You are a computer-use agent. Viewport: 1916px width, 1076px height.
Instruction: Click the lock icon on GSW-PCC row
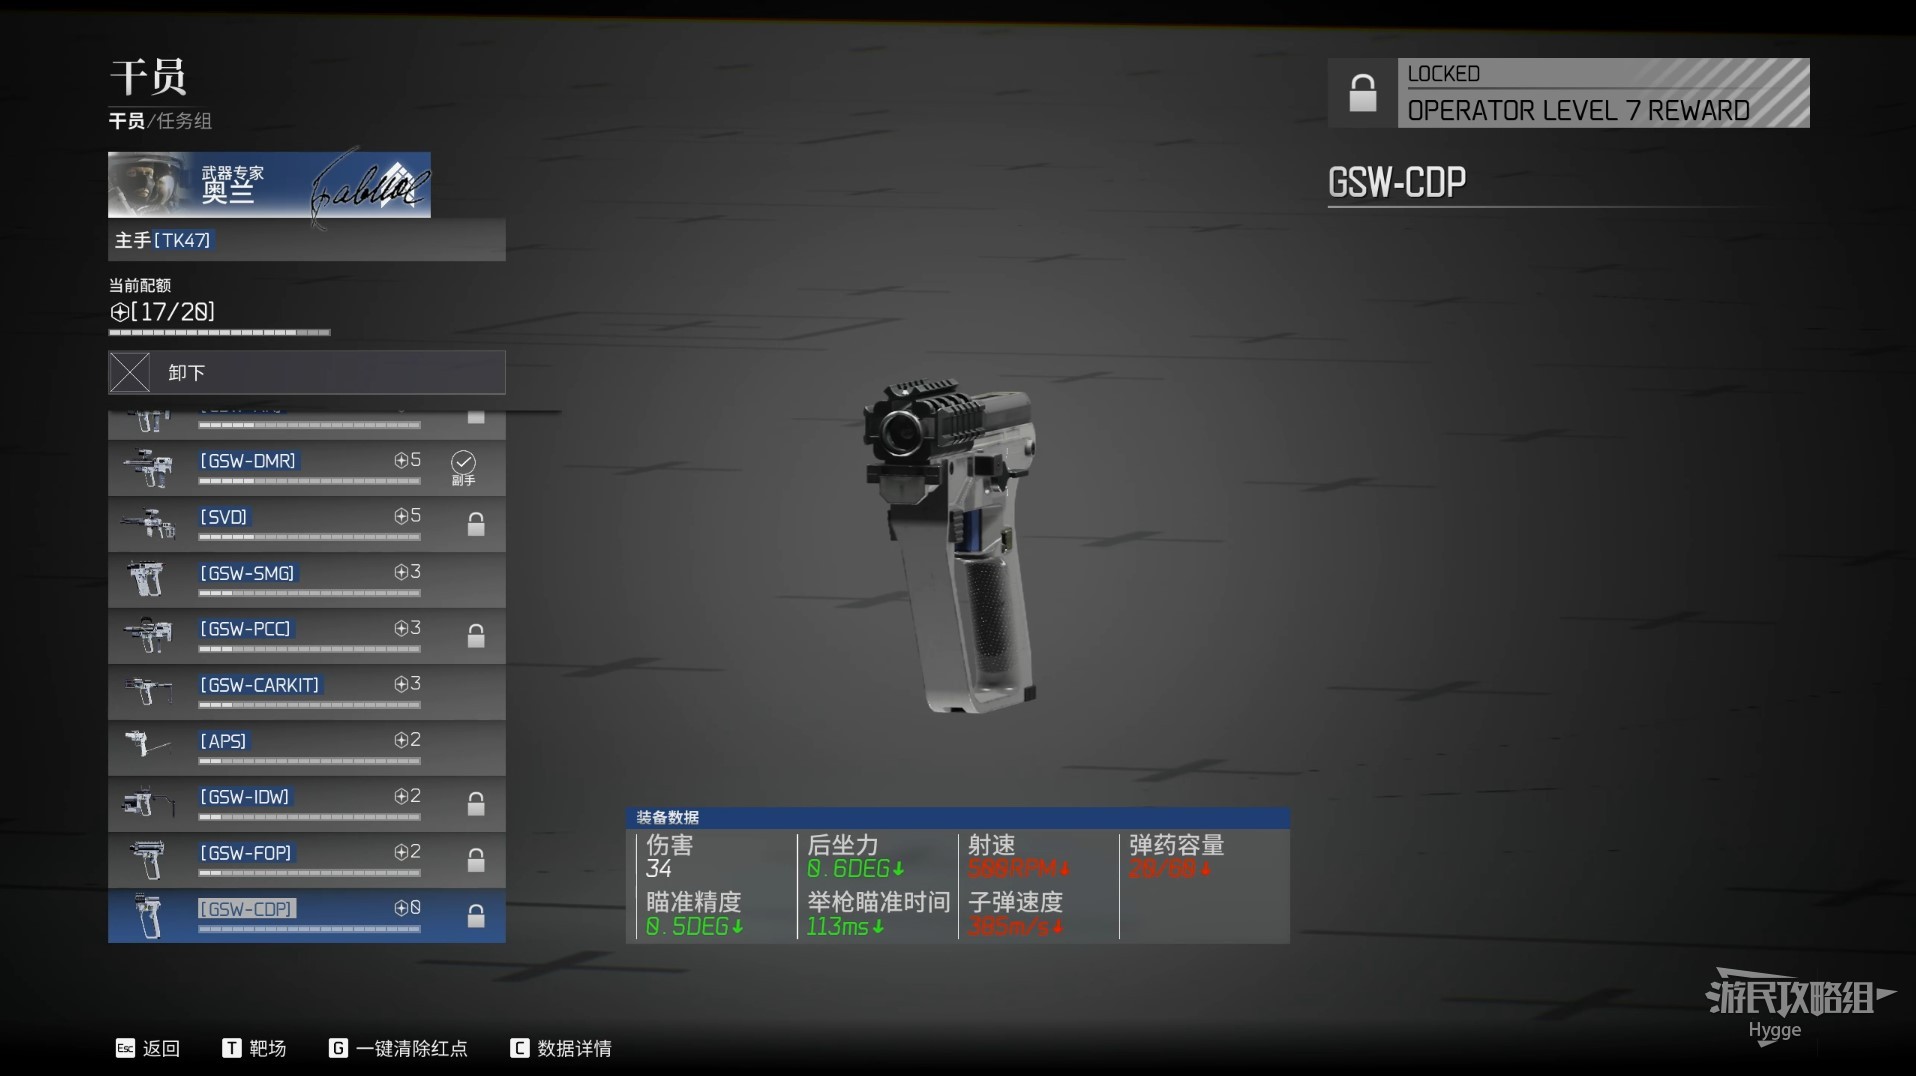pos(476,636)
